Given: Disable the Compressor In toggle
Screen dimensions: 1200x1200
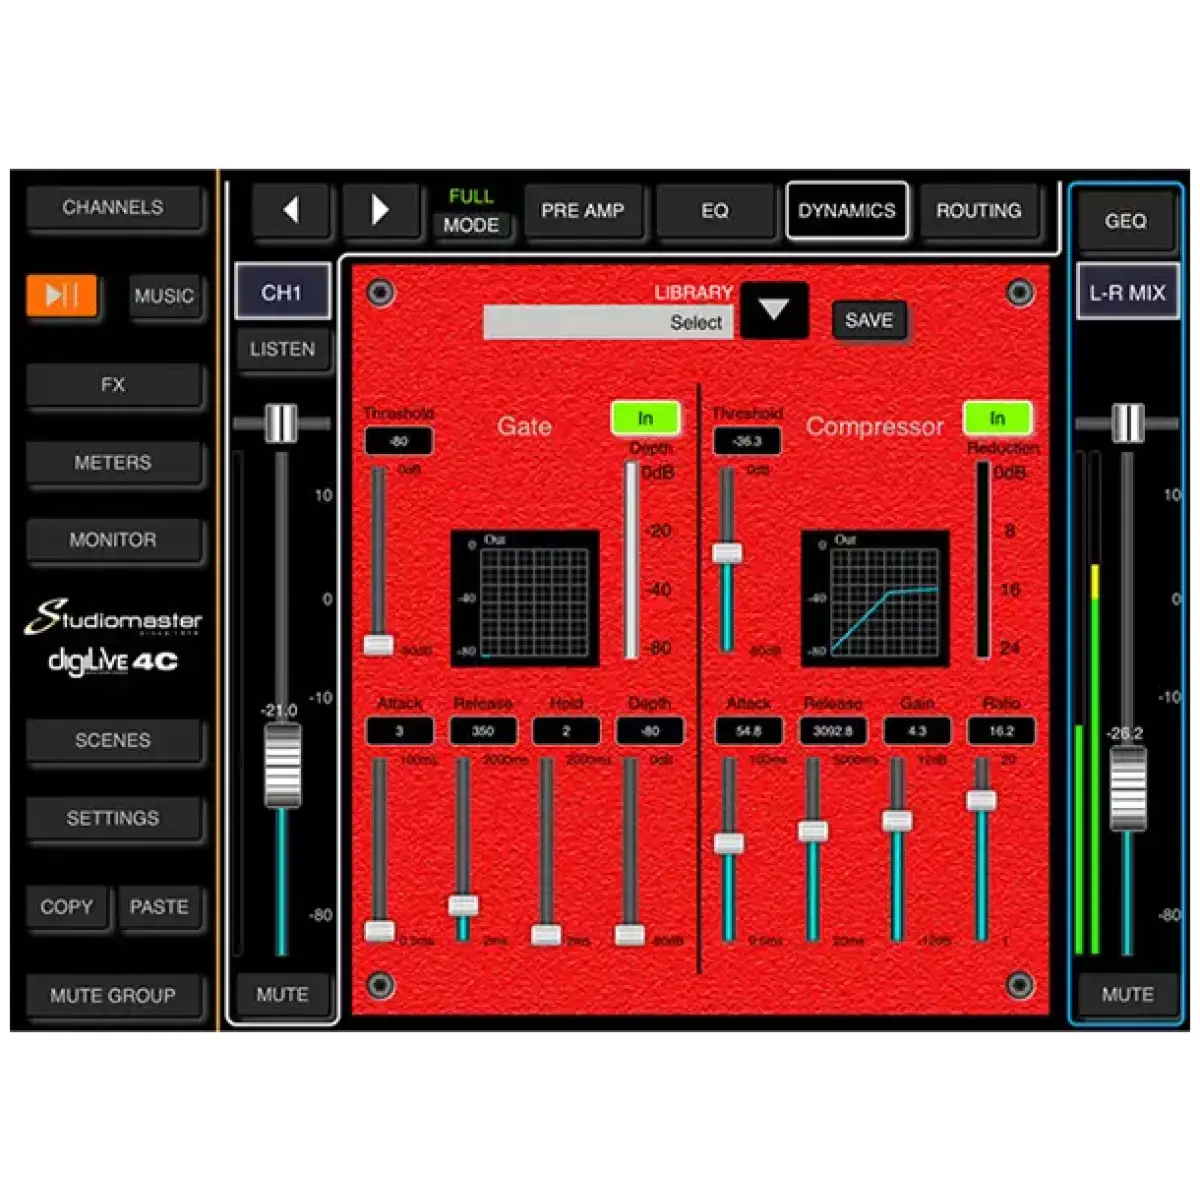Looking at the screenshot, I should 996,418.
